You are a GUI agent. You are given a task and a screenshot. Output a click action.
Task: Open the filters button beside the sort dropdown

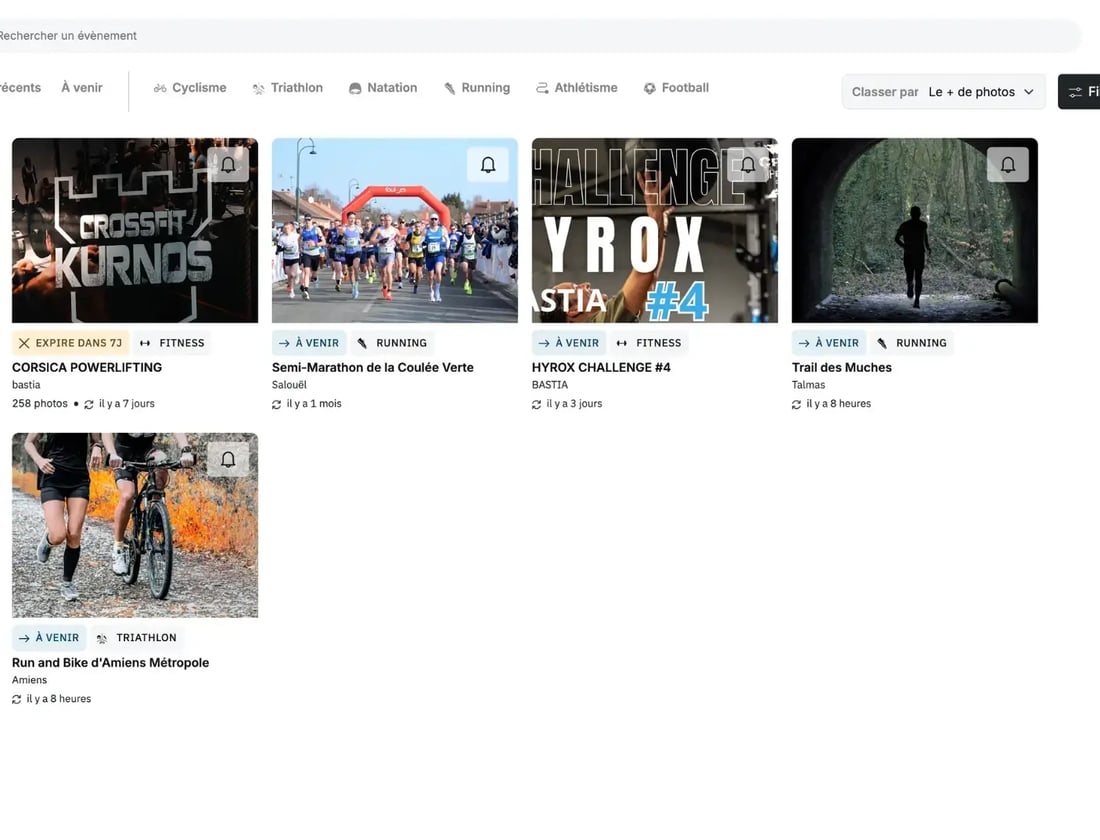click(x=1080, y=92)
